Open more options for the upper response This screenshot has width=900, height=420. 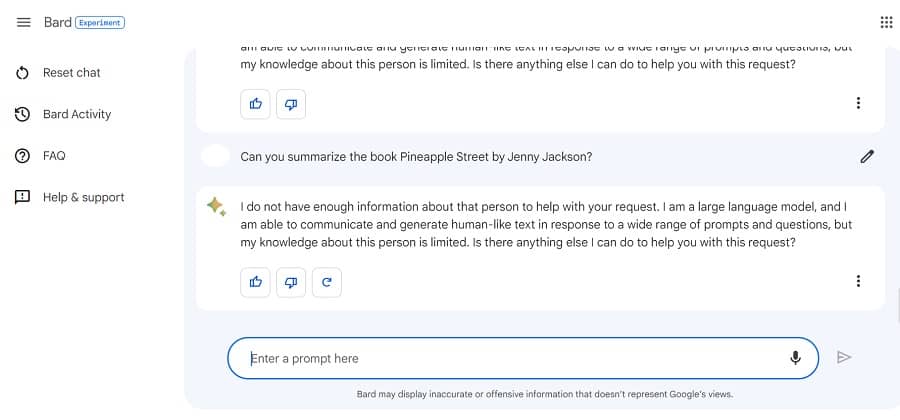point(858,103)
